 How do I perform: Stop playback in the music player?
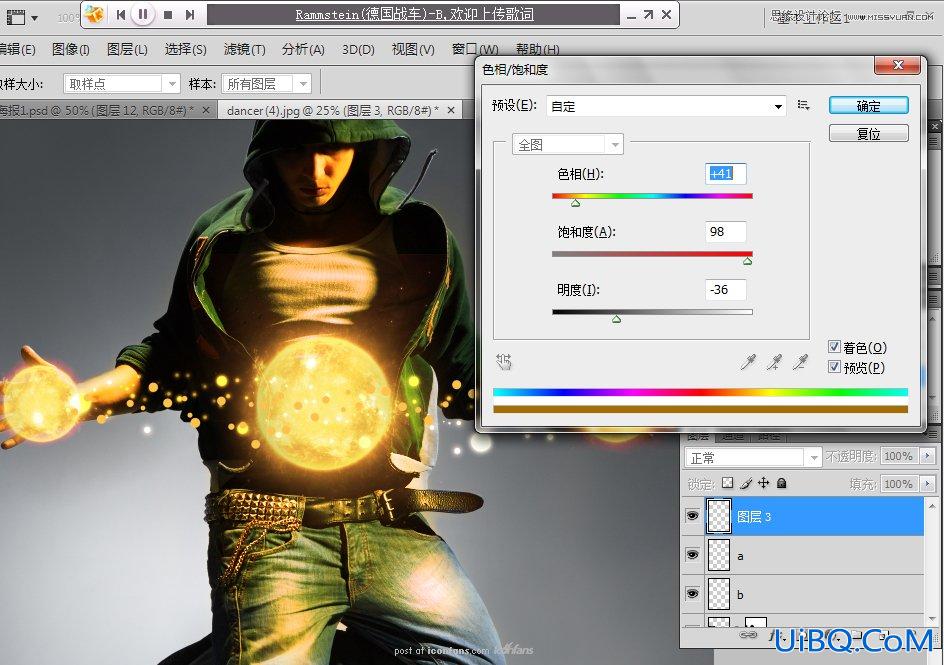pos(168,15)
